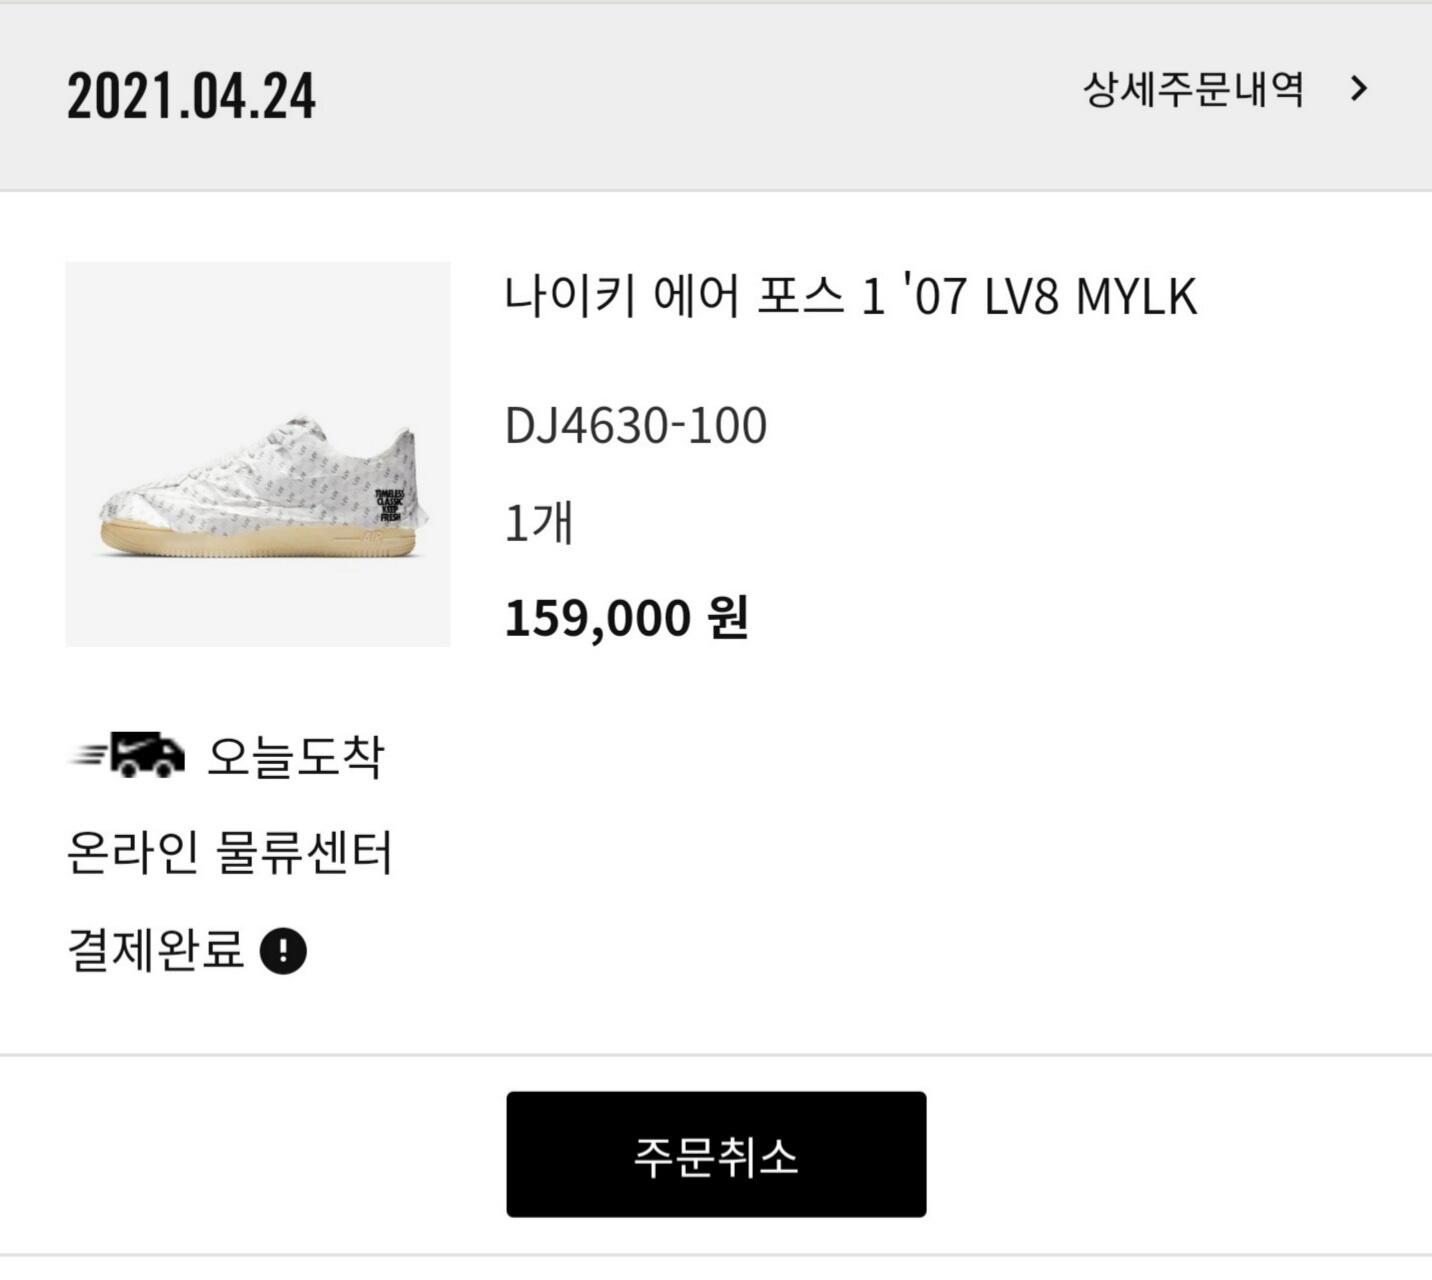Click the 159,000 원 price

pyautogui.click(x=626, y=617)
